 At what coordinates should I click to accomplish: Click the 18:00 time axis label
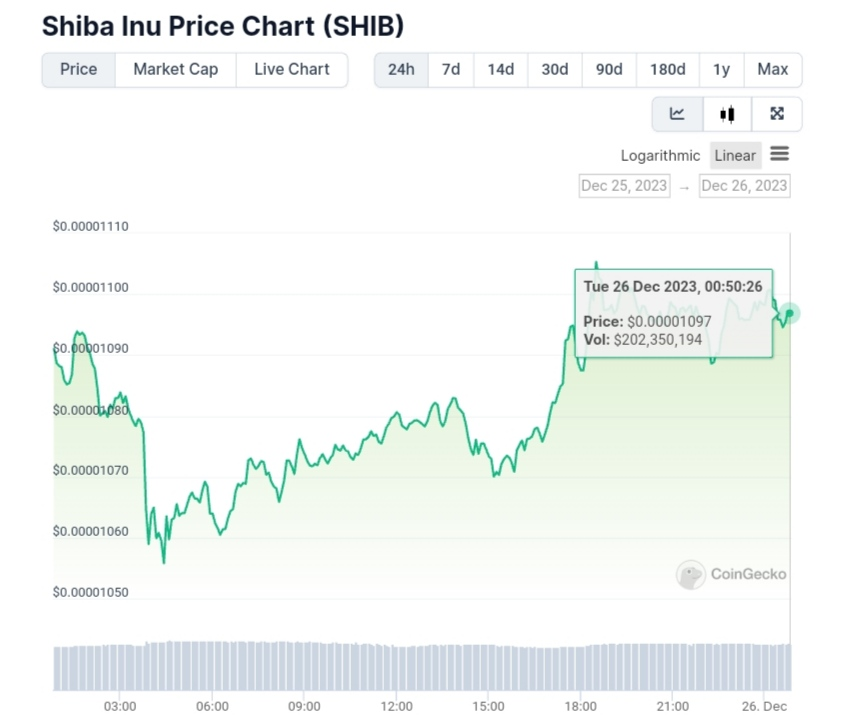[x=581, y=706]
